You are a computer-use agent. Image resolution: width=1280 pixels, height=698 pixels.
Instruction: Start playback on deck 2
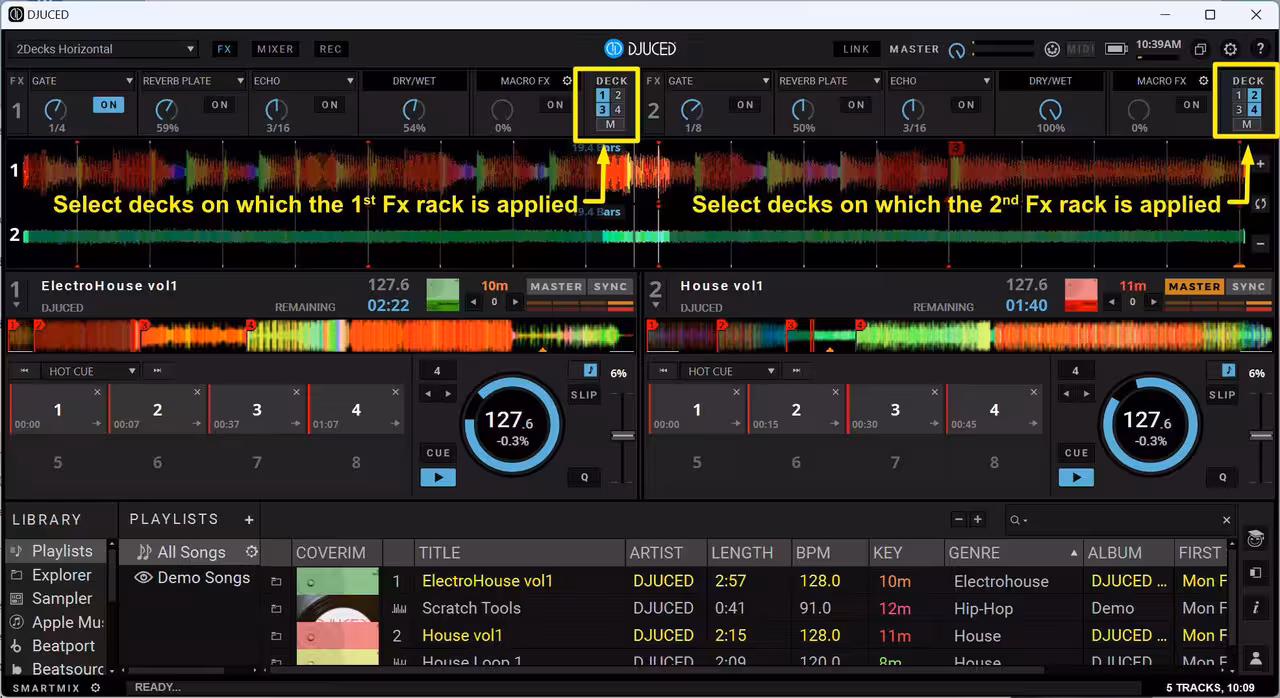[x=1076, y=477]
